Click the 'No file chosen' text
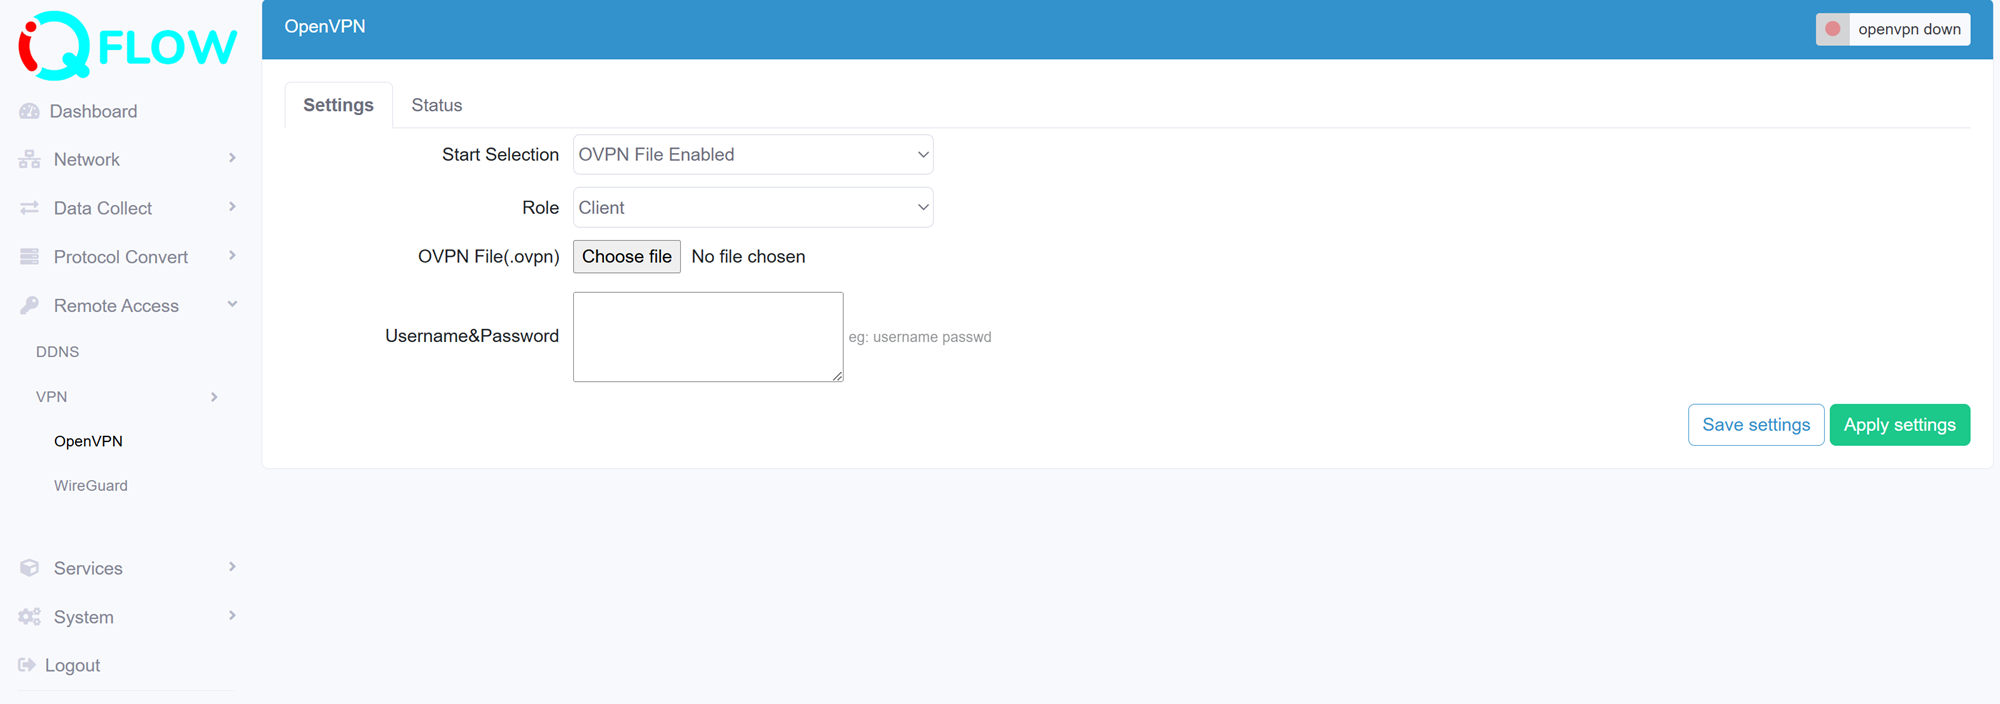Image resolution: width=2000 pixels, height=704 pixels. tap(748, 257)
